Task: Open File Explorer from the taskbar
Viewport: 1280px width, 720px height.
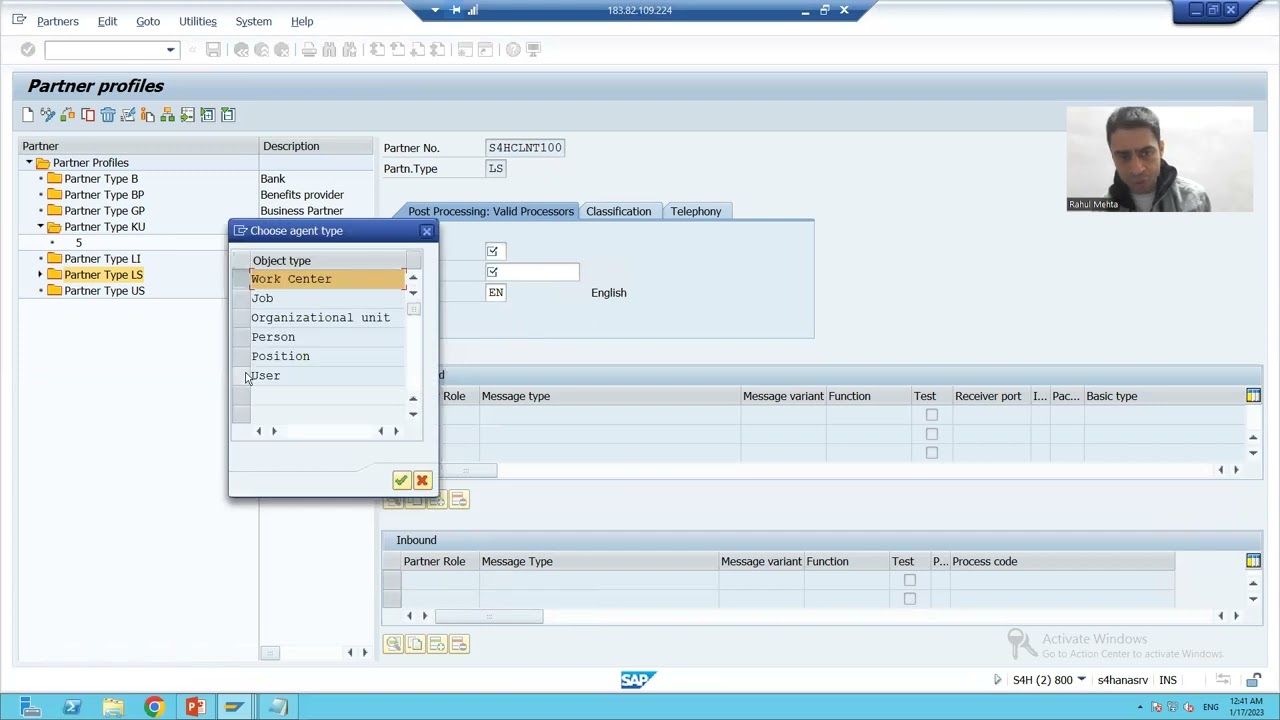Action: click(x=113, y=707)
